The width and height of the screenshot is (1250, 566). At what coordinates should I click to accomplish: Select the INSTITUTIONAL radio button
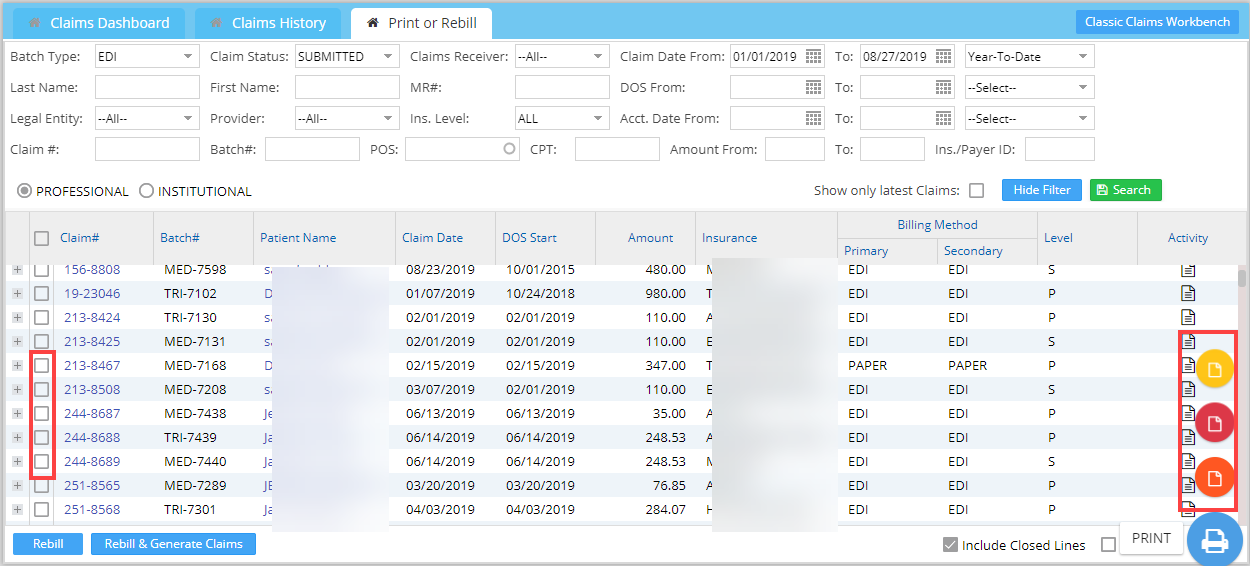[x=147, y=191]
